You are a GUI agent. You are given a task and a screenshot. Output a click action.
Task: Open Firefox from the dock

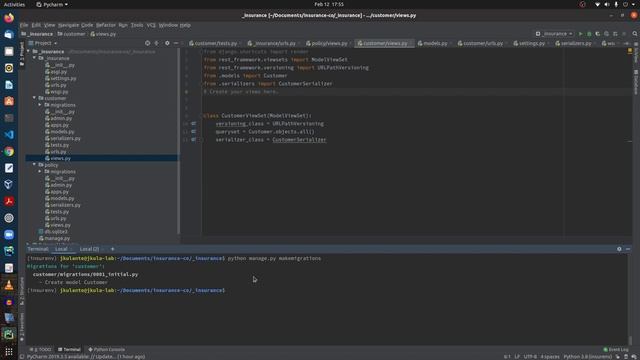pyautogui.click(x=9, y=18)
